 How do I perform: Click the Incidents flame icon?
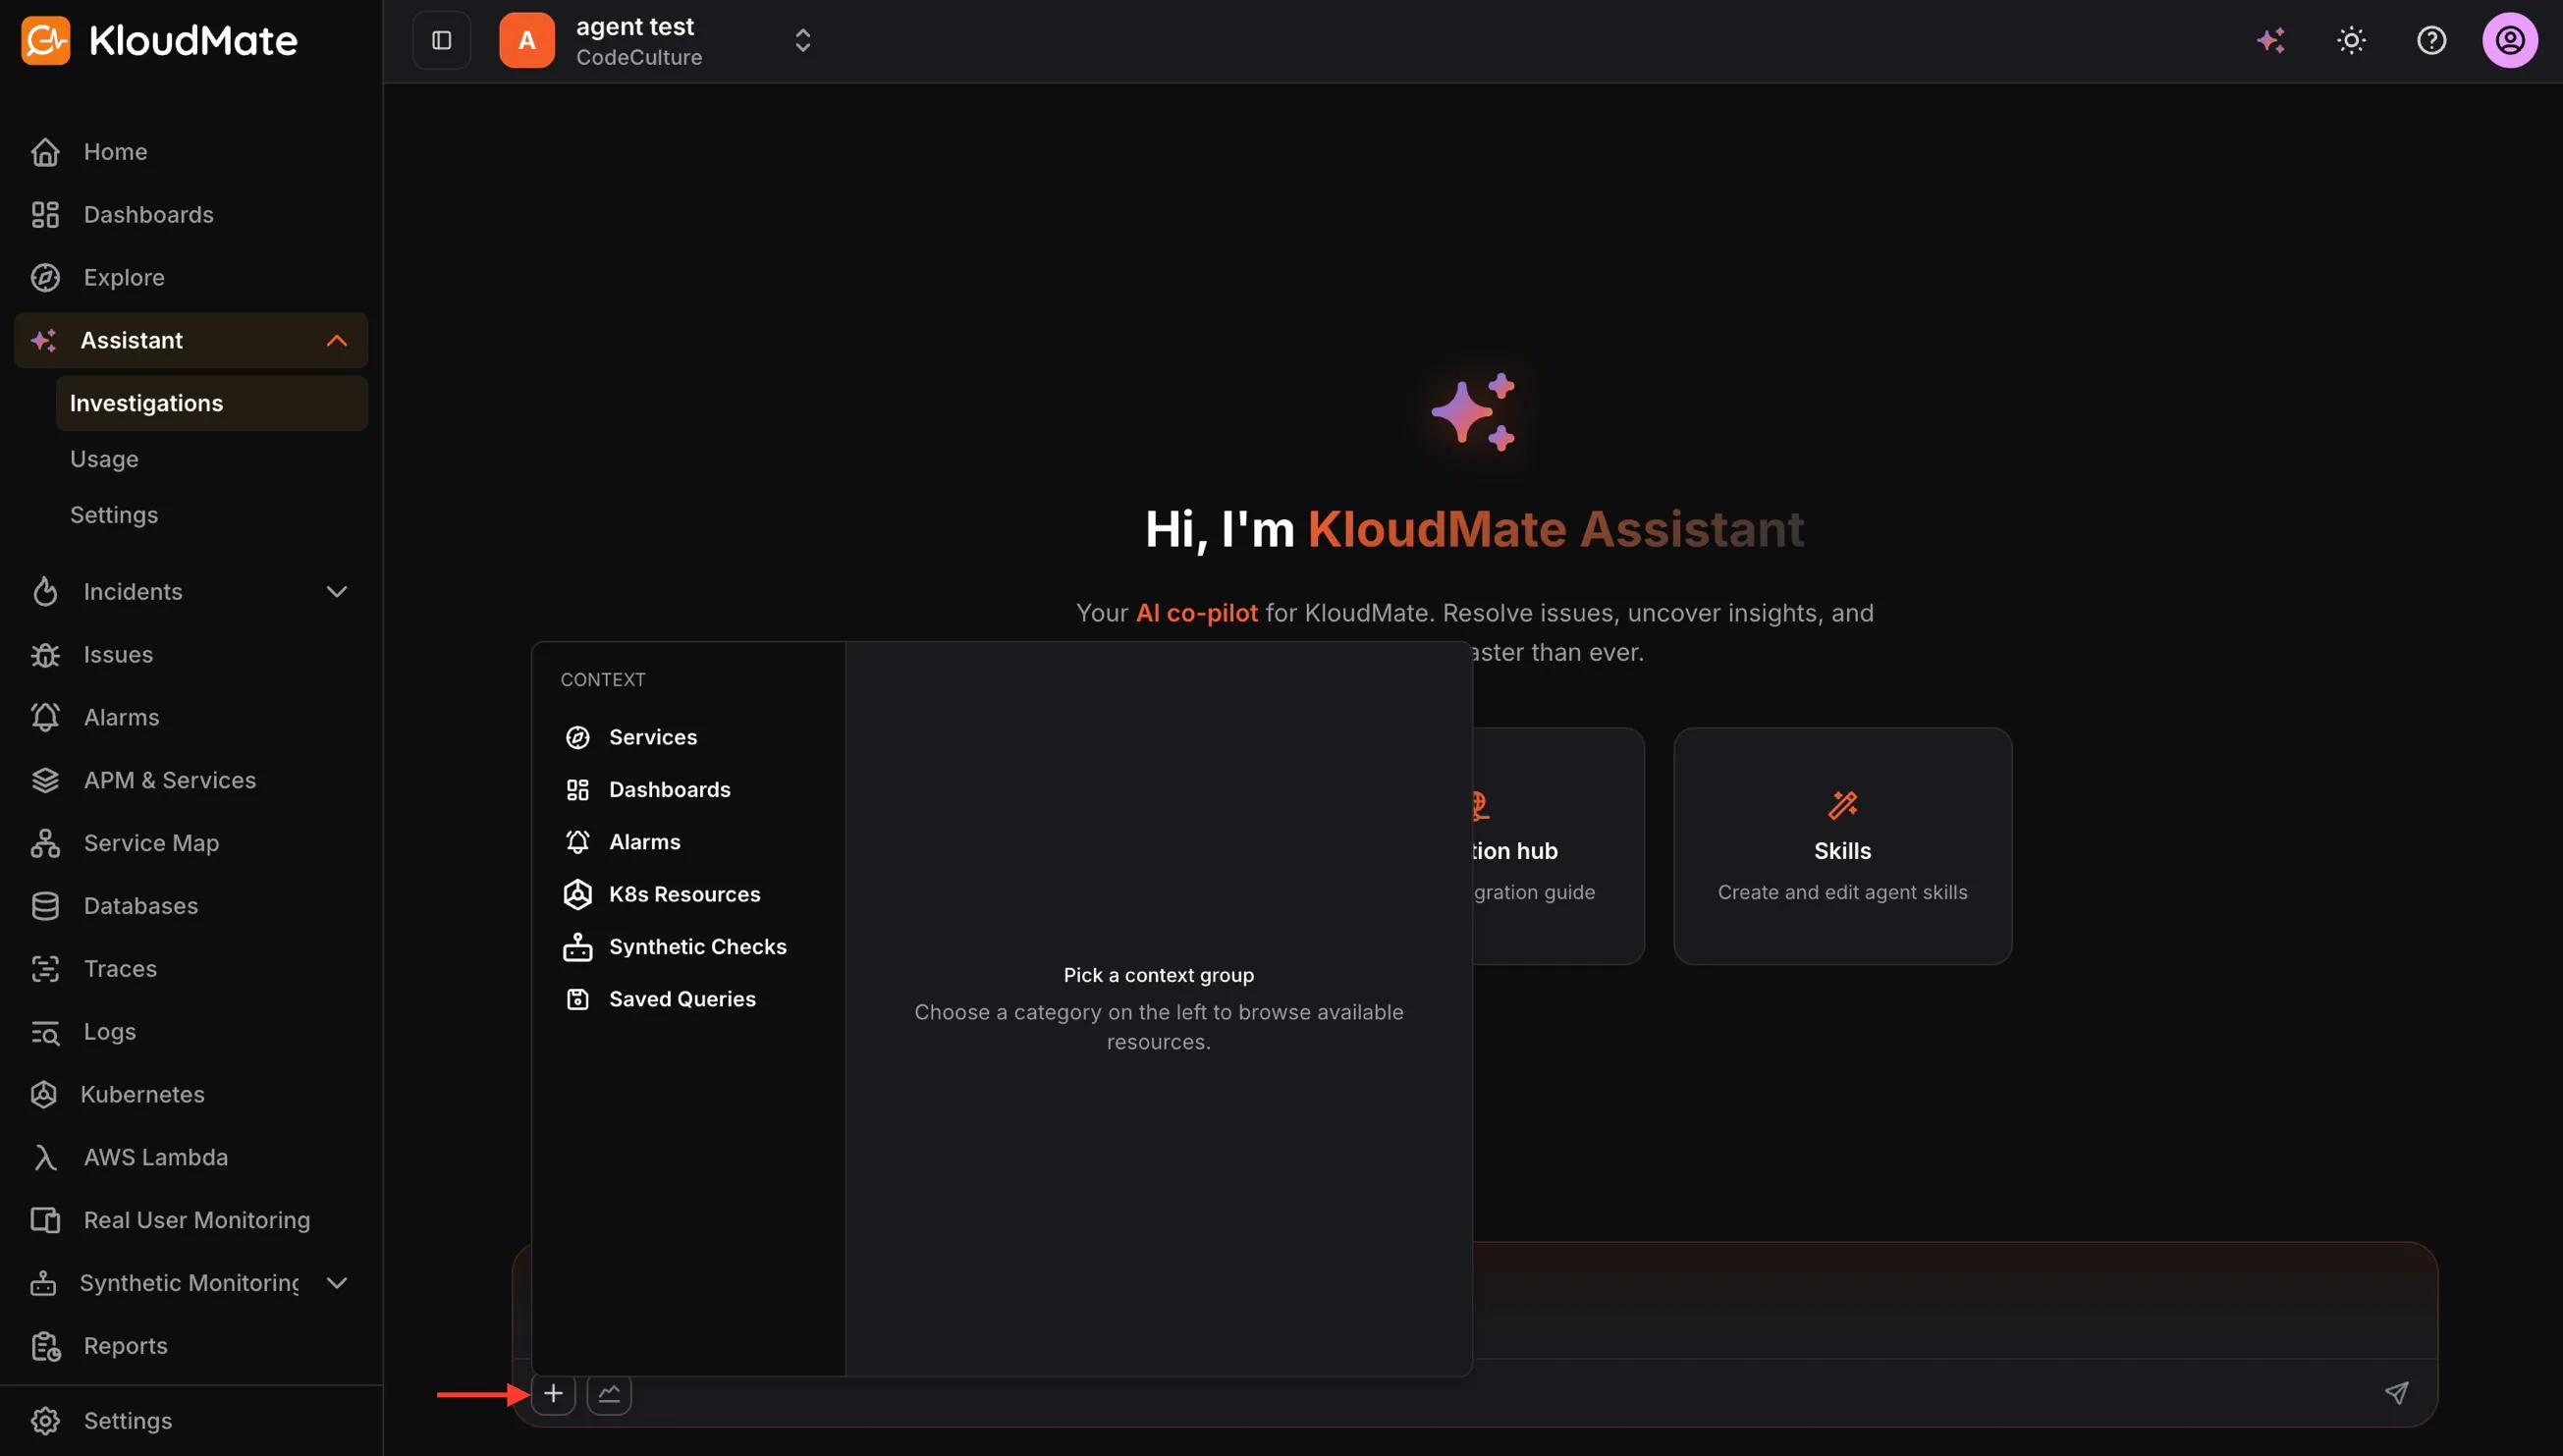tap(45, 591)
